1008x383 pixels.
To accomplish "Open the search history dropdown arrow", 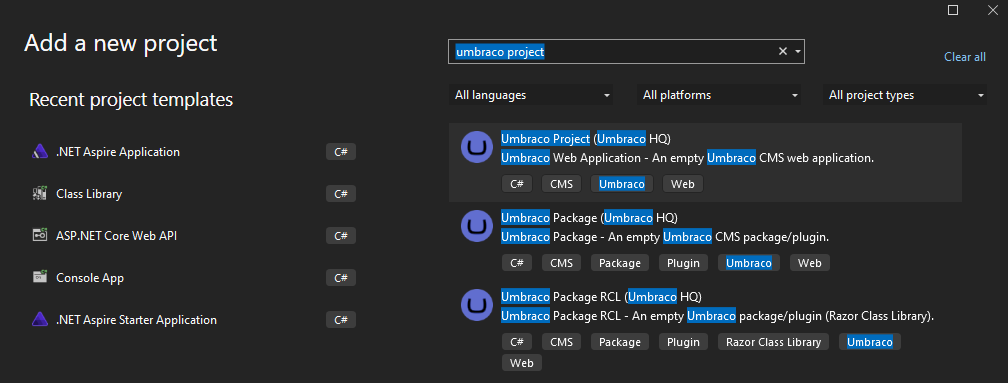I will tap(797, 51).
